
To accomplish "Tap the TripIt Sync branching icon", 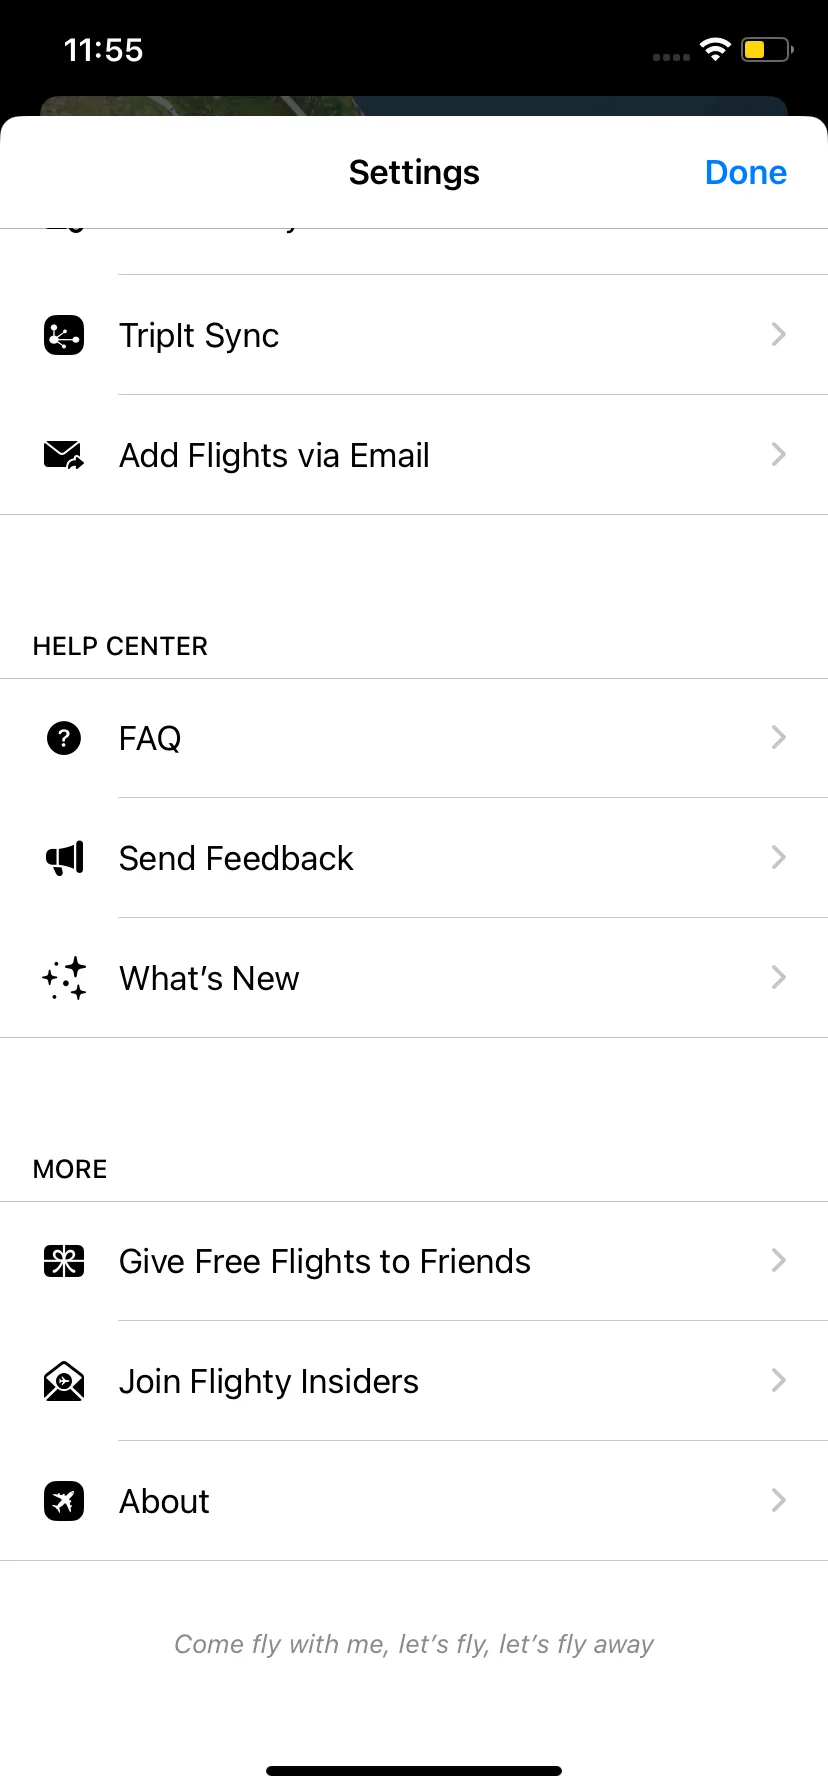I will point(64,335).
